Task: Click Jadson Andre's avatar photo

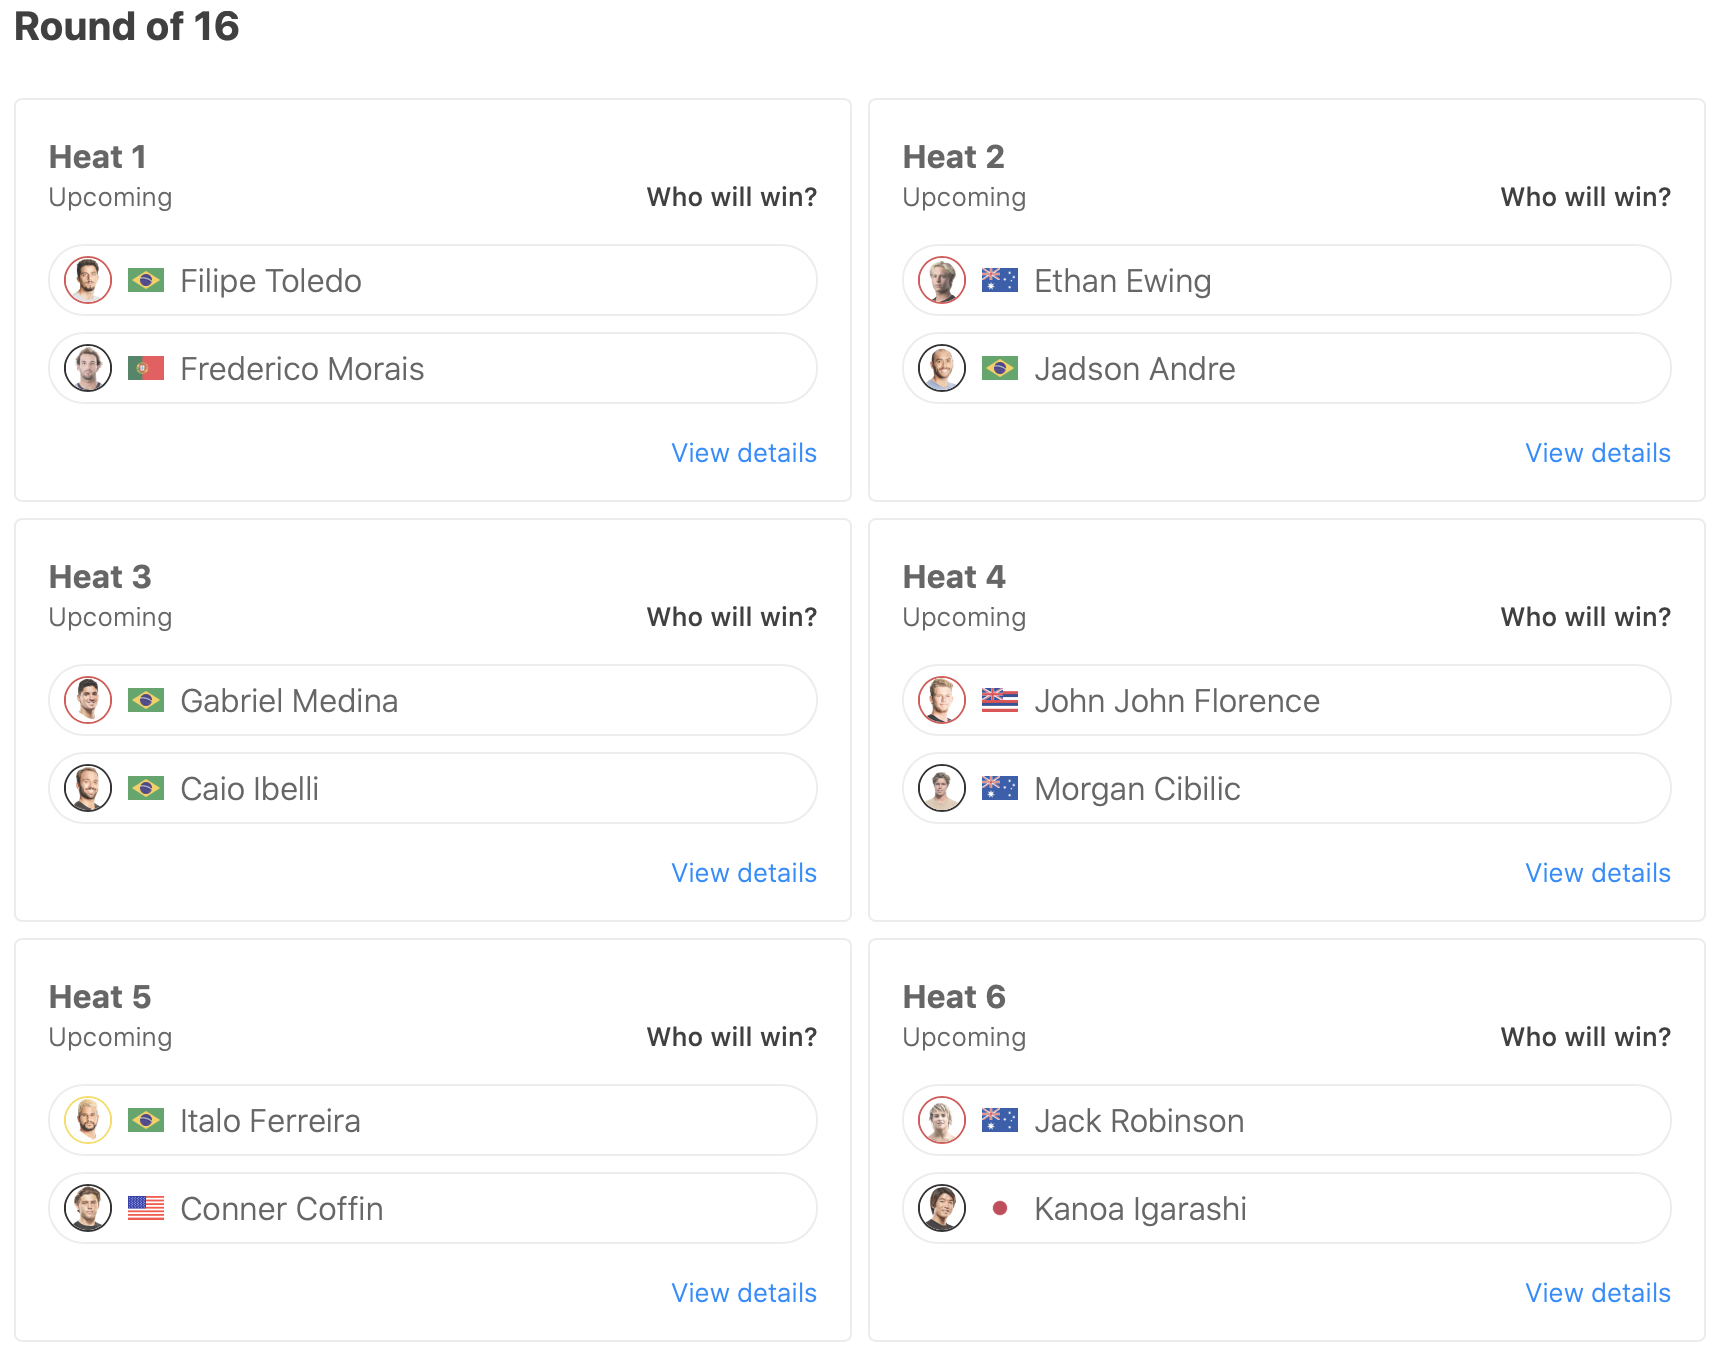Action: (x=942, y=368)
